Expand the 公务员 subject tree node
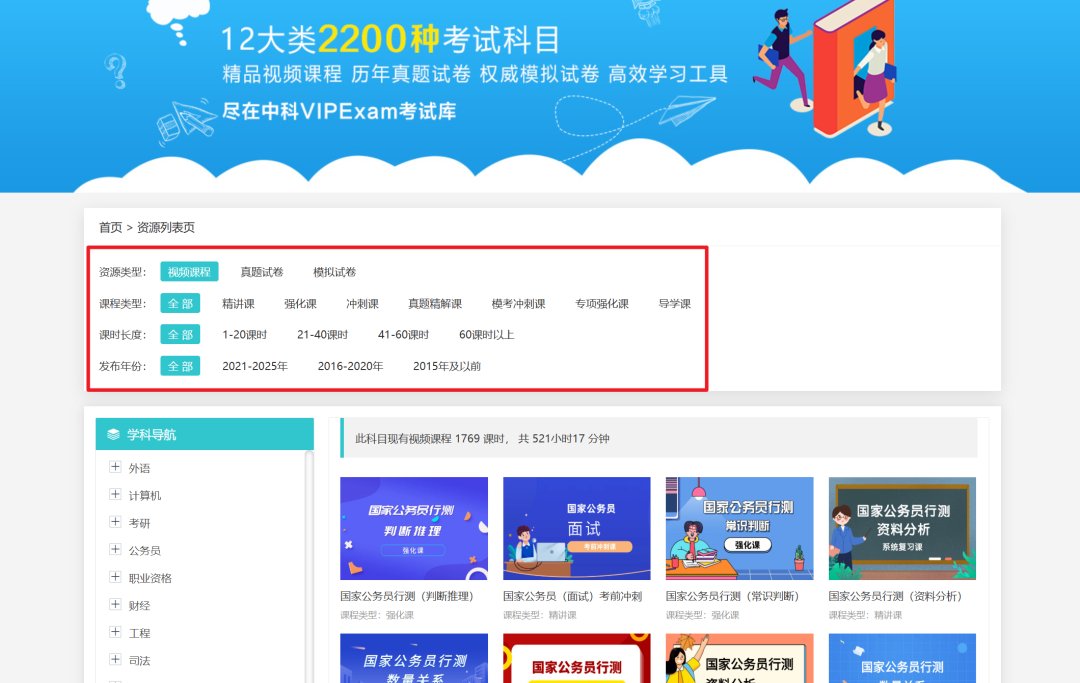Image resolution: width=1080 pixels, height=683 pixels. click(x=115, y=549)
